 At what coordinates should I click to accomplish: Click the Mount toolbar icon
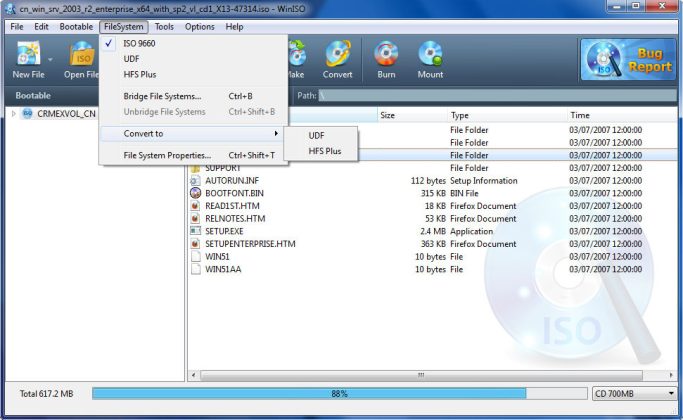430,54
